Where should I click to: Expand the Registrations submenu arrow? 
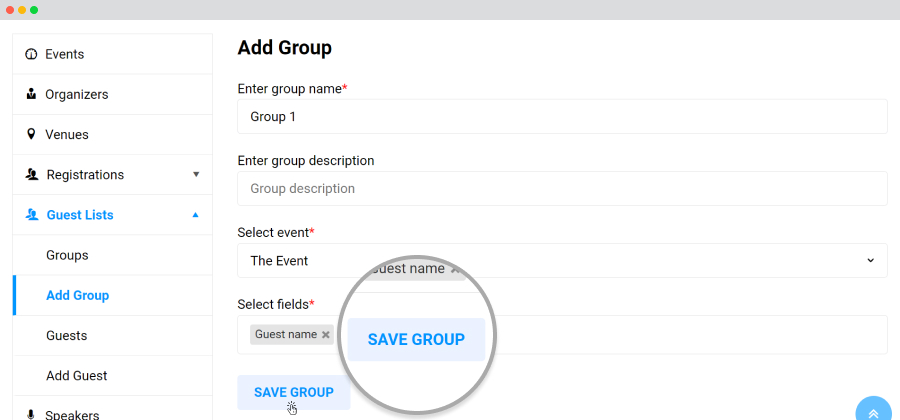[196, 174]
